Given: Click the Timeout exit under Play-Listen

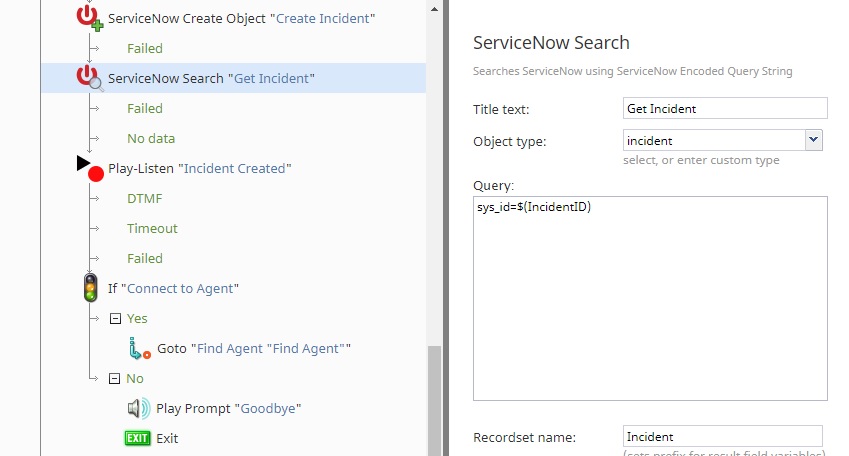Looking at the screenshot, I should point(152,229).
